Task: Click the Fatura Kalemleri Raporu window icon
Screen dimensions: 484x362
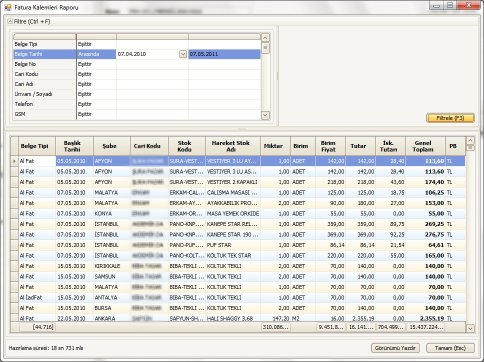Action: [x=8, y=7]
